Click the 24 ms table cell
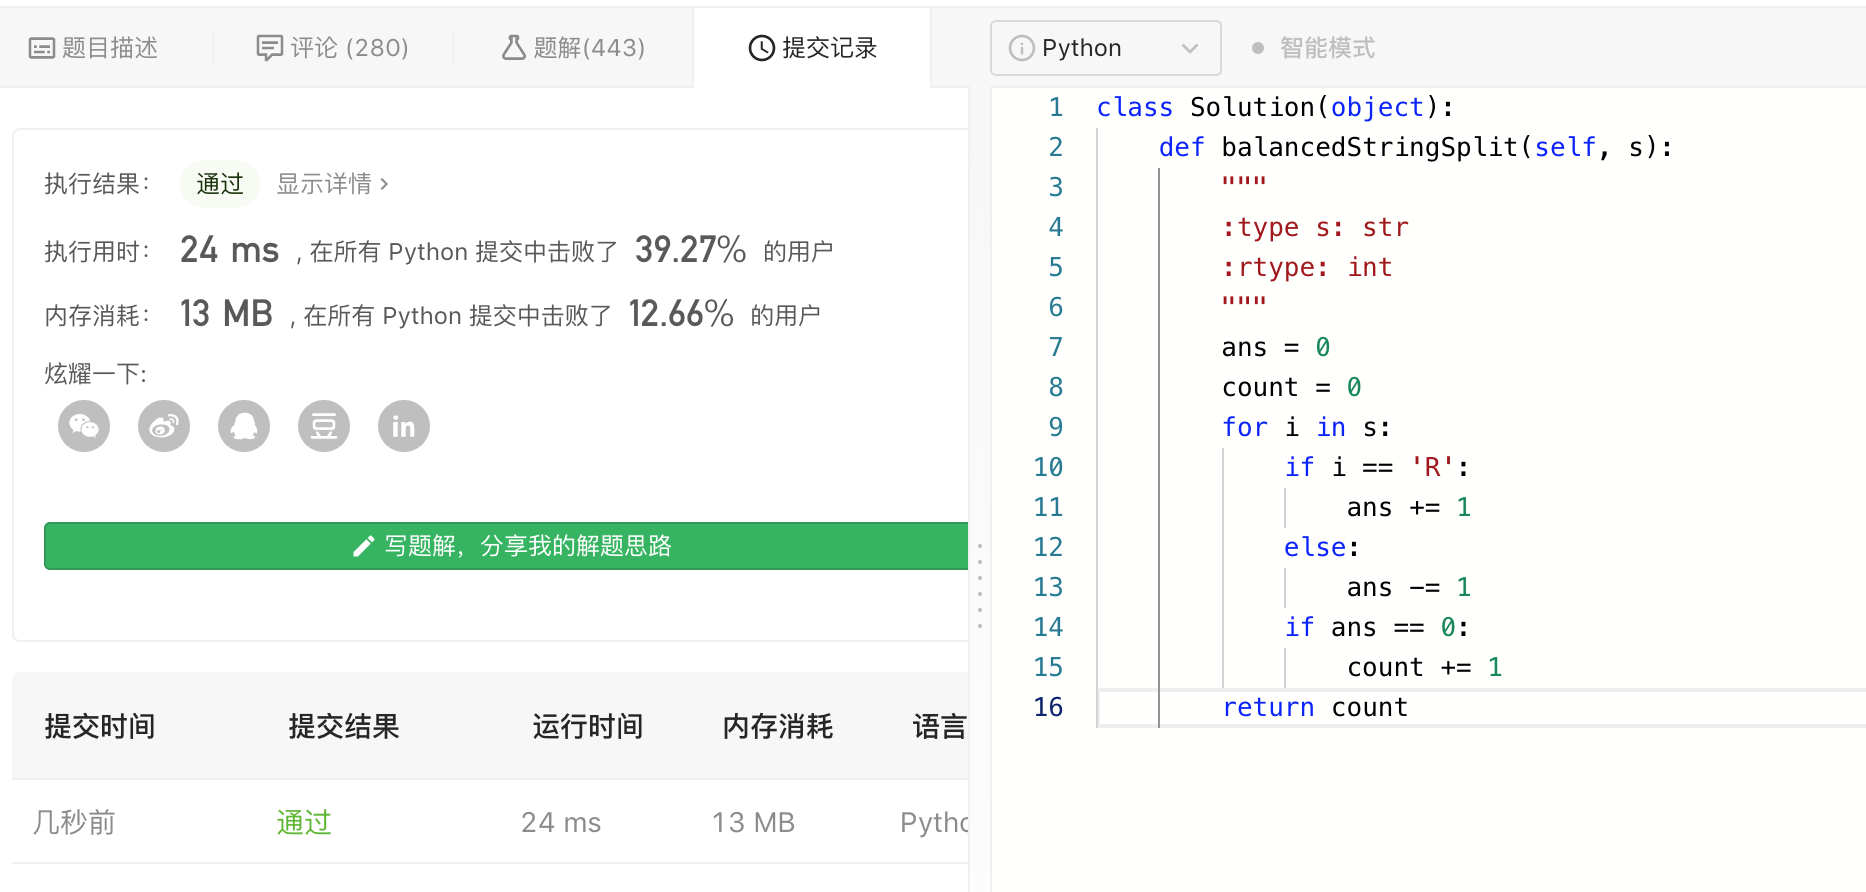Screen dimensions: 1866x892 (561, 822)
